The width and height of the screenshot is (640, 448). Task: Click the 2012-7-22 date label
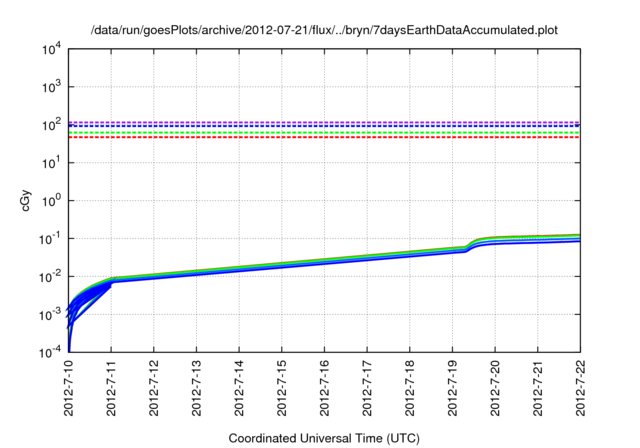pos(580,388)
